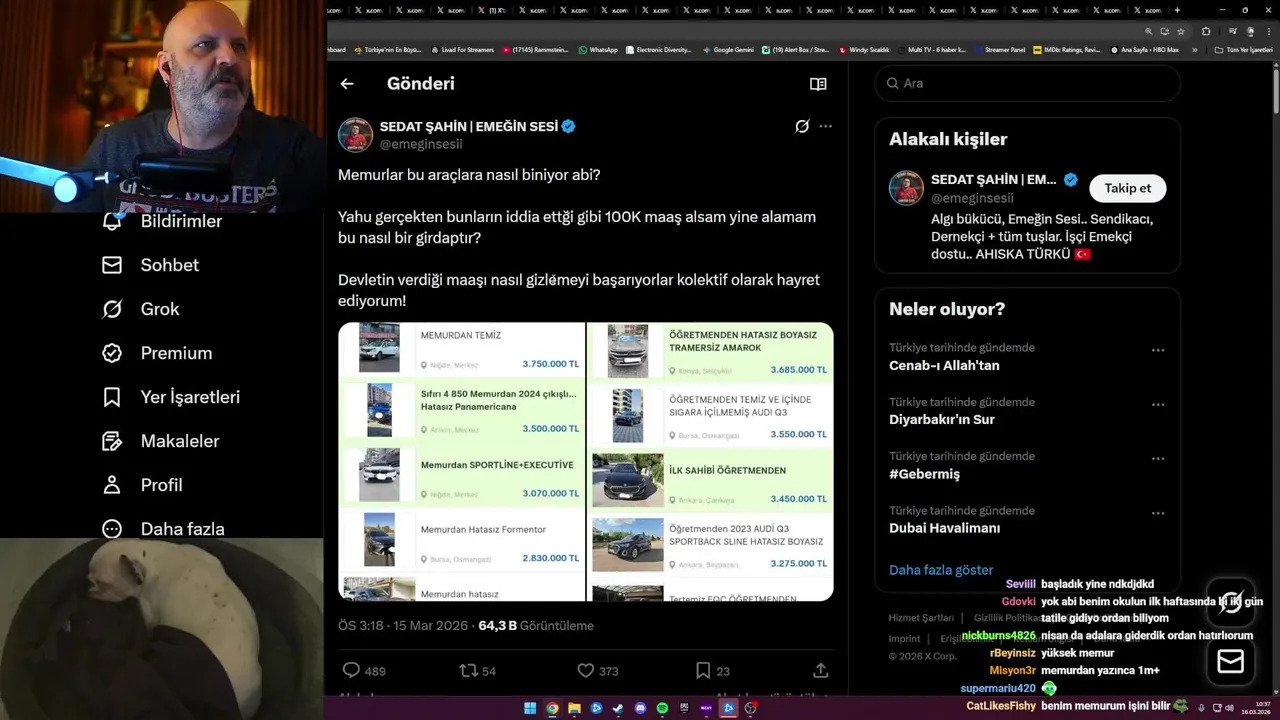Open Spotify from the taskbar
The width and height of the screenshot is (1280, 720).
coord(662,708)
